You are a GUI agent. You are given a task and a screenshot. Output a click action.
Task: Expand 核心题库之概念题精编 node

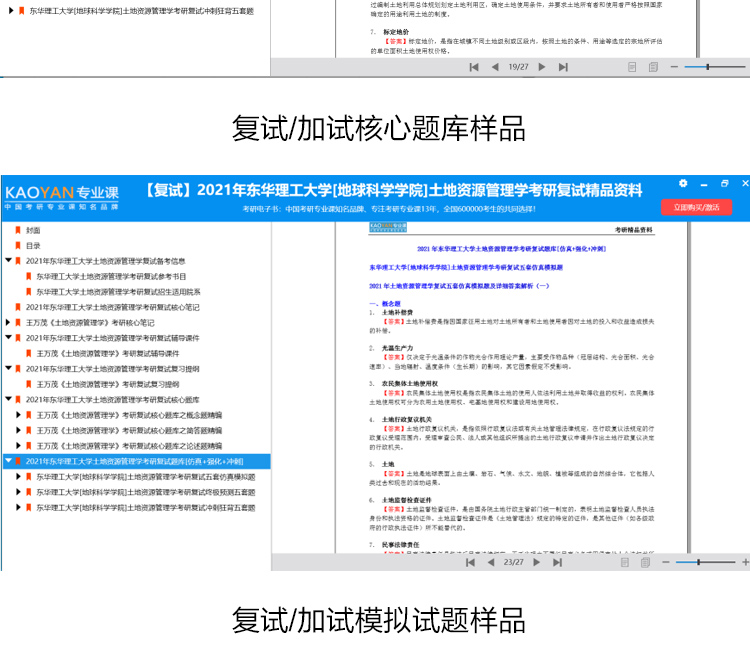pyautogui.click(x=18, y=415)
